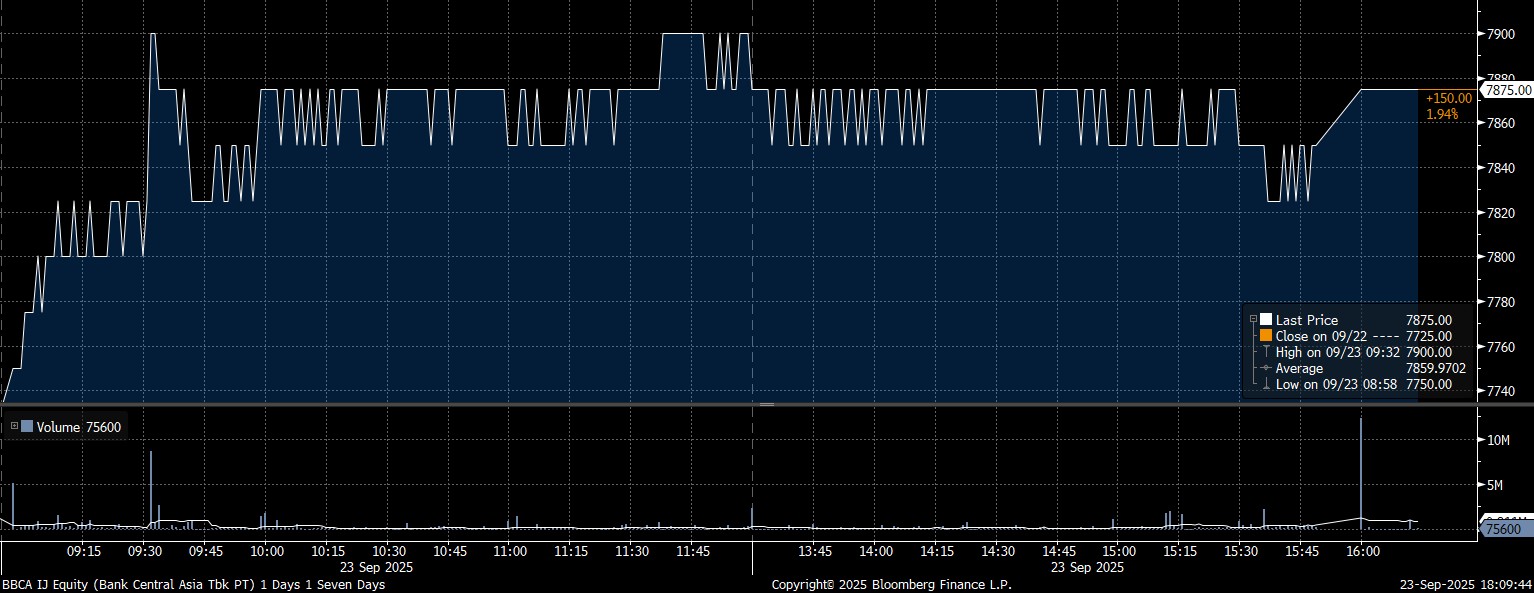Image resolution: width=1534 pixels, height=593 pixels.
Task: Select the High marker icon in legend
Action: 1266,353
